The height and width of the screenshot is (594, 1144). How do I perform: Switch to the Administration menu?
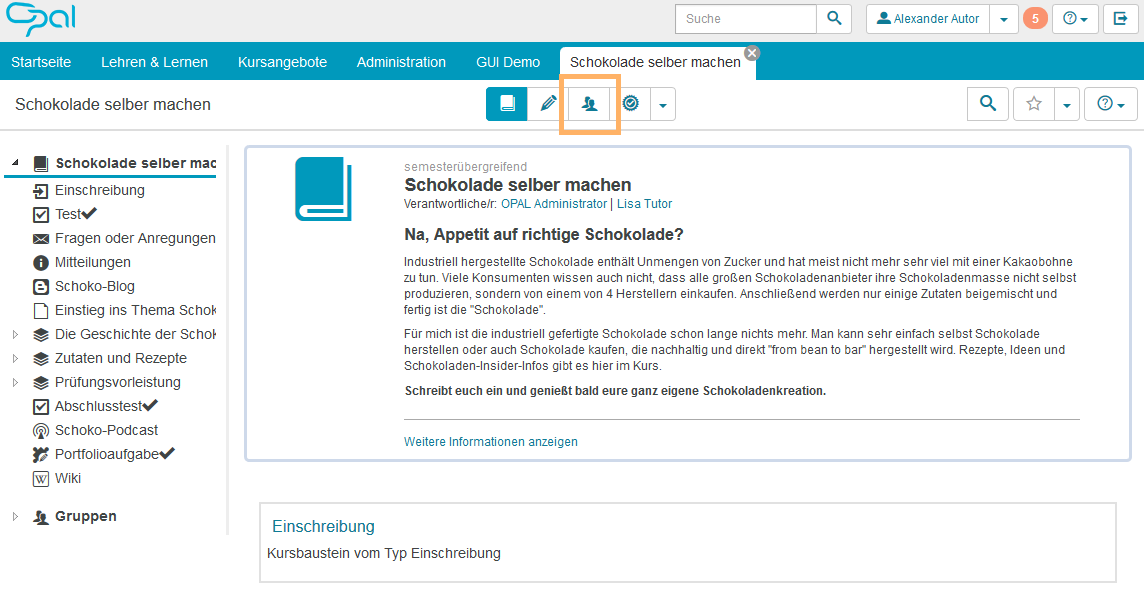pos(401,62)
